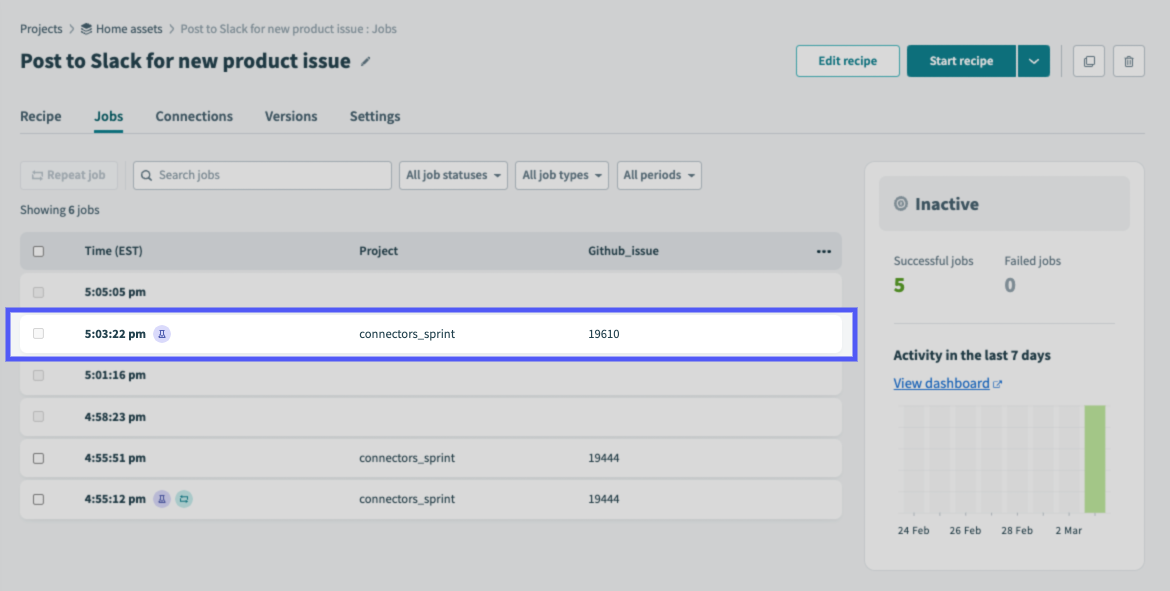Click inside the Search jobs field
1170x591 pixels.
(x=261, y=175)
